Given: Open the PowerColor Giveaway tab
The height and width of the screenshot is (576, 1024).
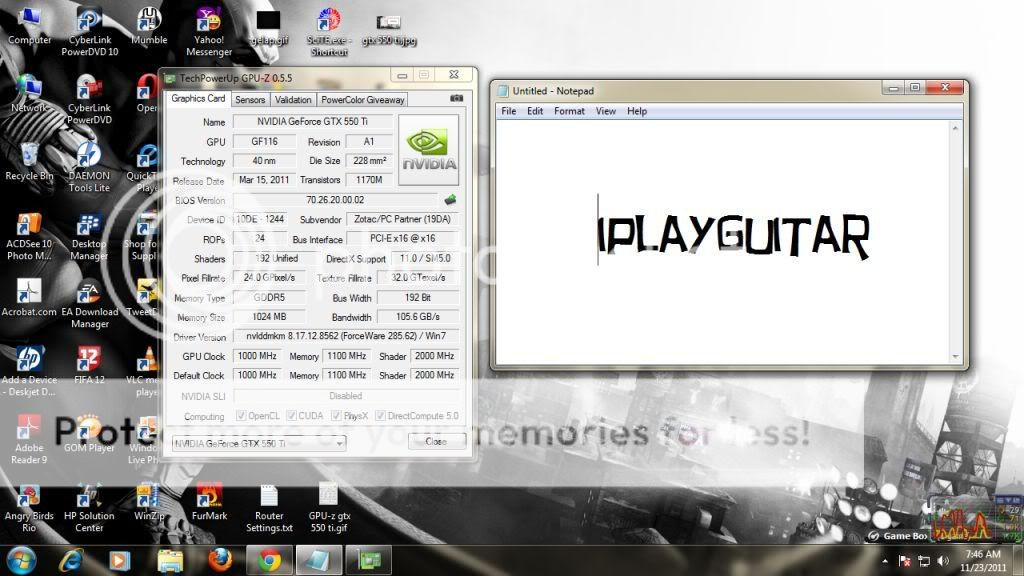Looking at the screenshot, I should click(x=362, y=100).
